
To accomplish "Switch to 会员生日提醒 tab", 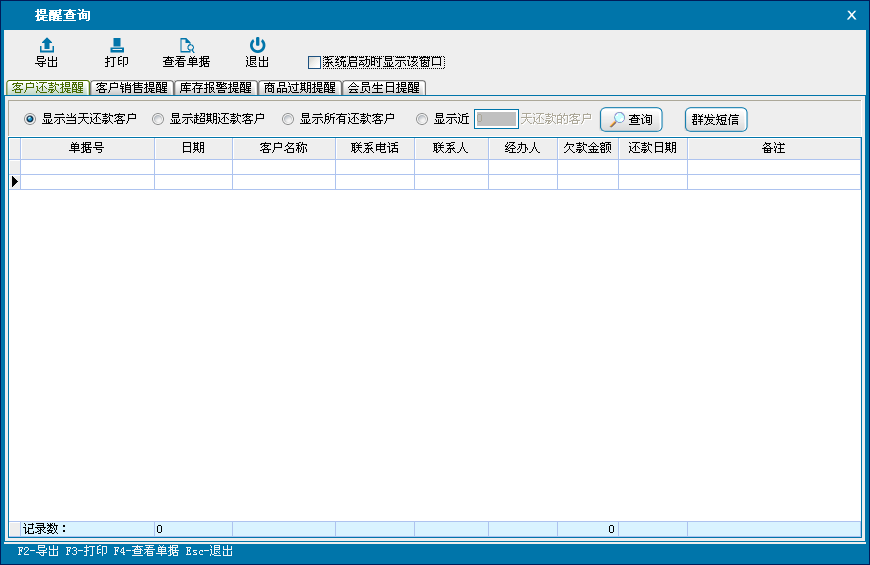I will pyautogui.click(x=384, y=88).
